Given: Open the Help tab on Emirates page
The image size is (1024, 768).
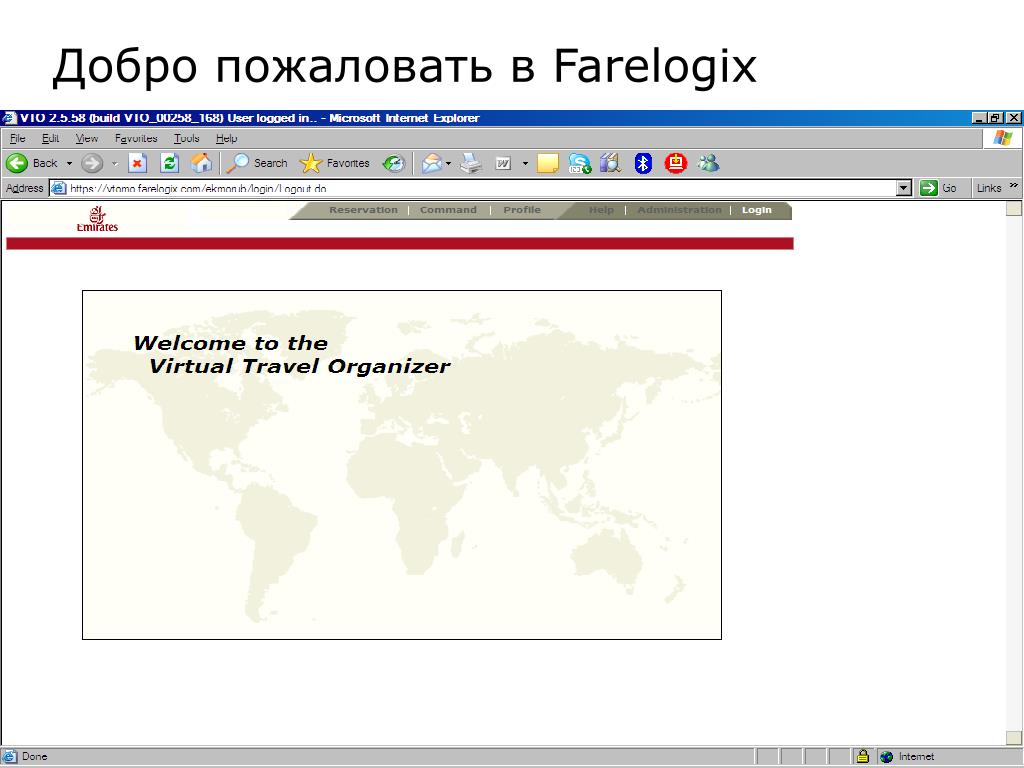Looking at the screenshot, I should coord(601,210).
